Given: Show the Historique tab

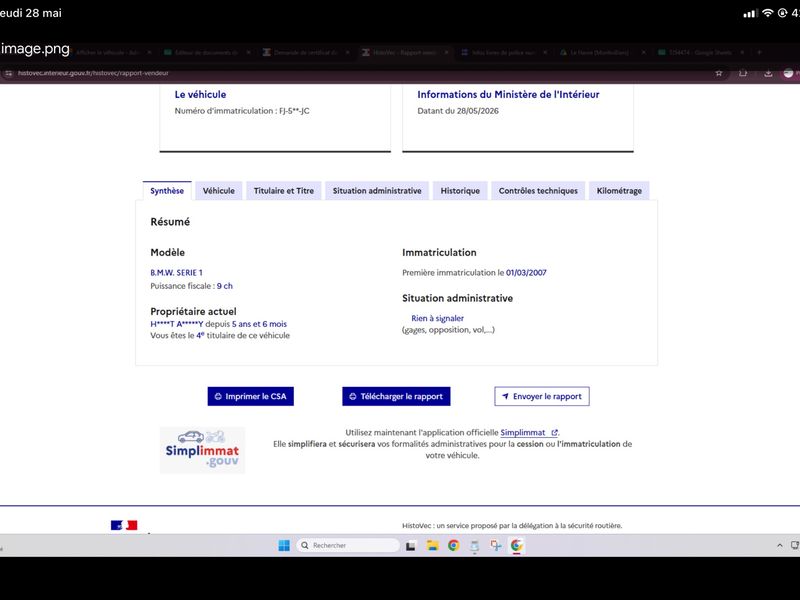Looking at the screenshot, I should click(460, 191).
